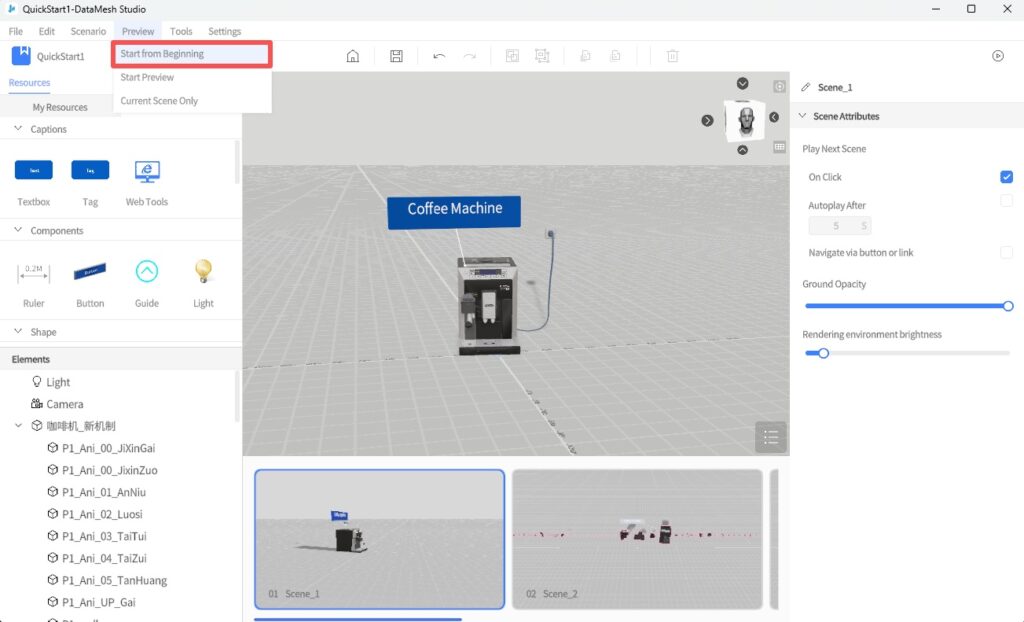This screenshot has width=1024, height=622.
Task: Open the Web Tools resource
Action: click(147, 172)
